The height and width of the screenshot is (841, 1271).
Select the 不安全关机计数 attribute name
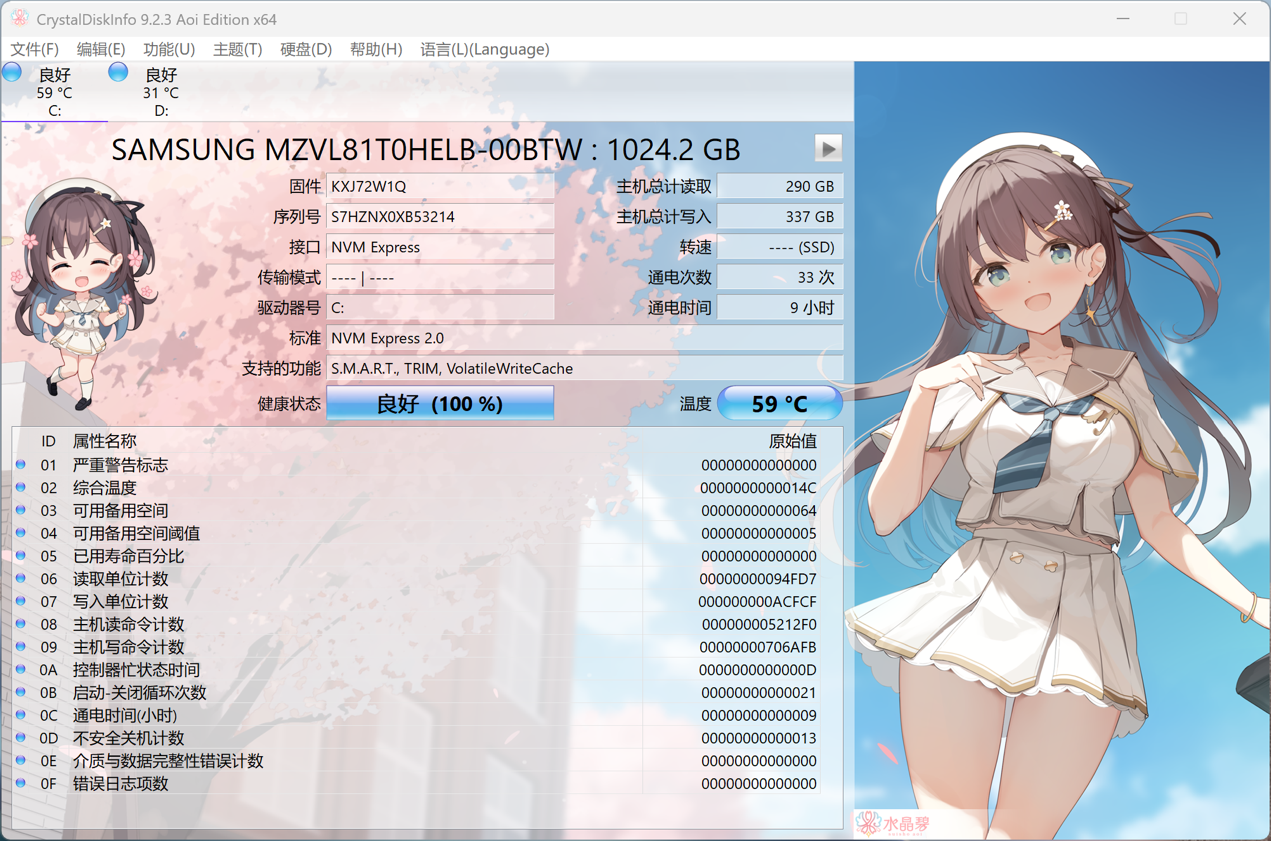[128, 738]
